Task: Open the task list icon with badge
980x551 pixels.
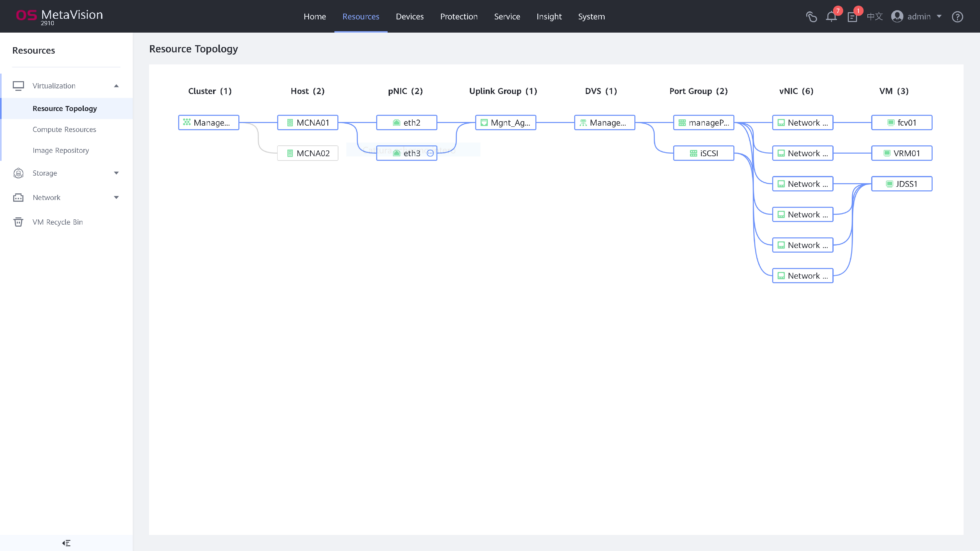Action: coord(852,17)
